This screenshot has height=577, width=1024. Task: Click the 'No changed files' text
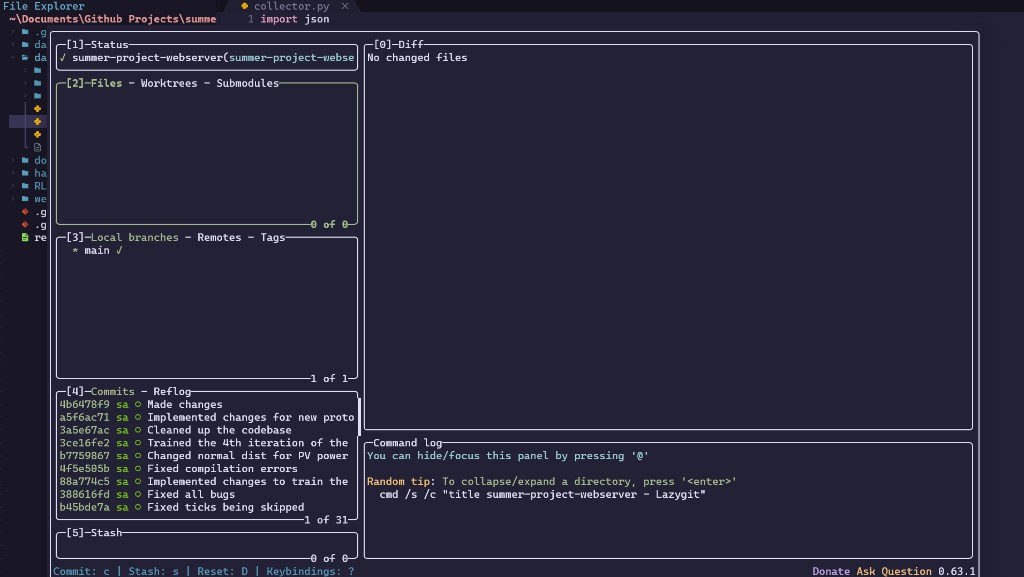(x=417, y=57)
